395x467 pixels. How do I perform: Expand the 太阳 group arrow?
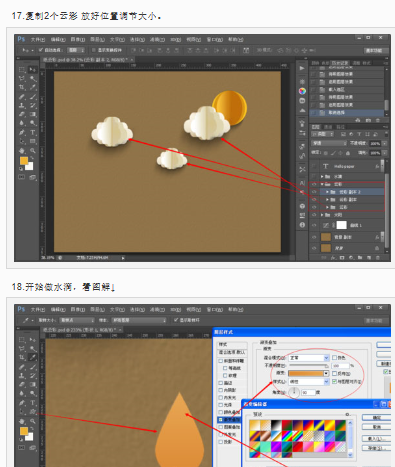(322, 215)
